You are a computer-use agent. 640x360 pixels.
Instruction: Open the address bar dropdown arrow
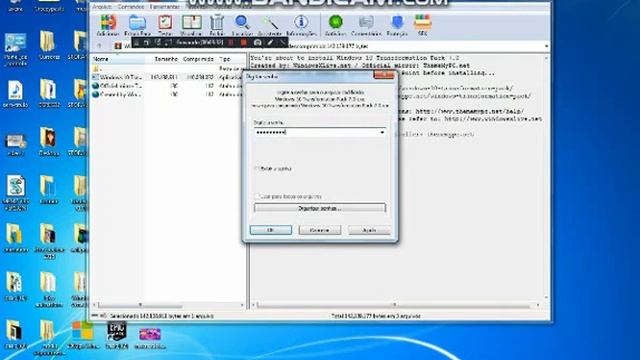point(546,46)
